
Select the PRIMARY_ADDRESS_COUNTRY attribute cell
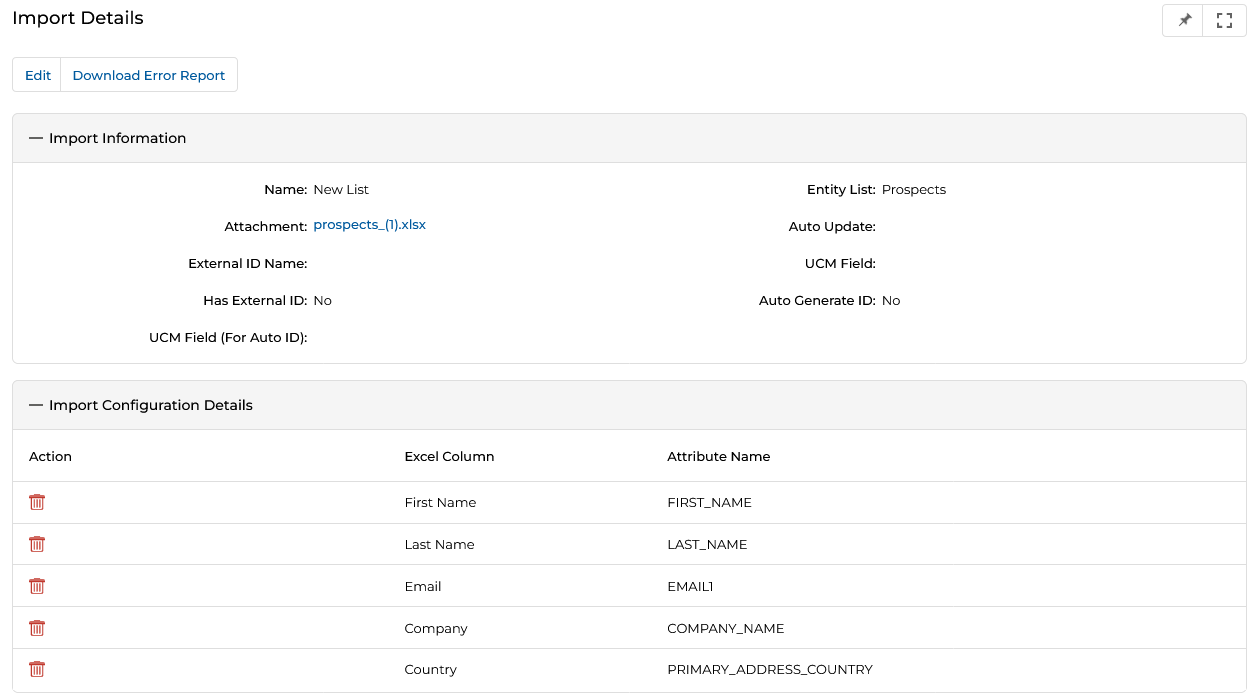(770, 669)
